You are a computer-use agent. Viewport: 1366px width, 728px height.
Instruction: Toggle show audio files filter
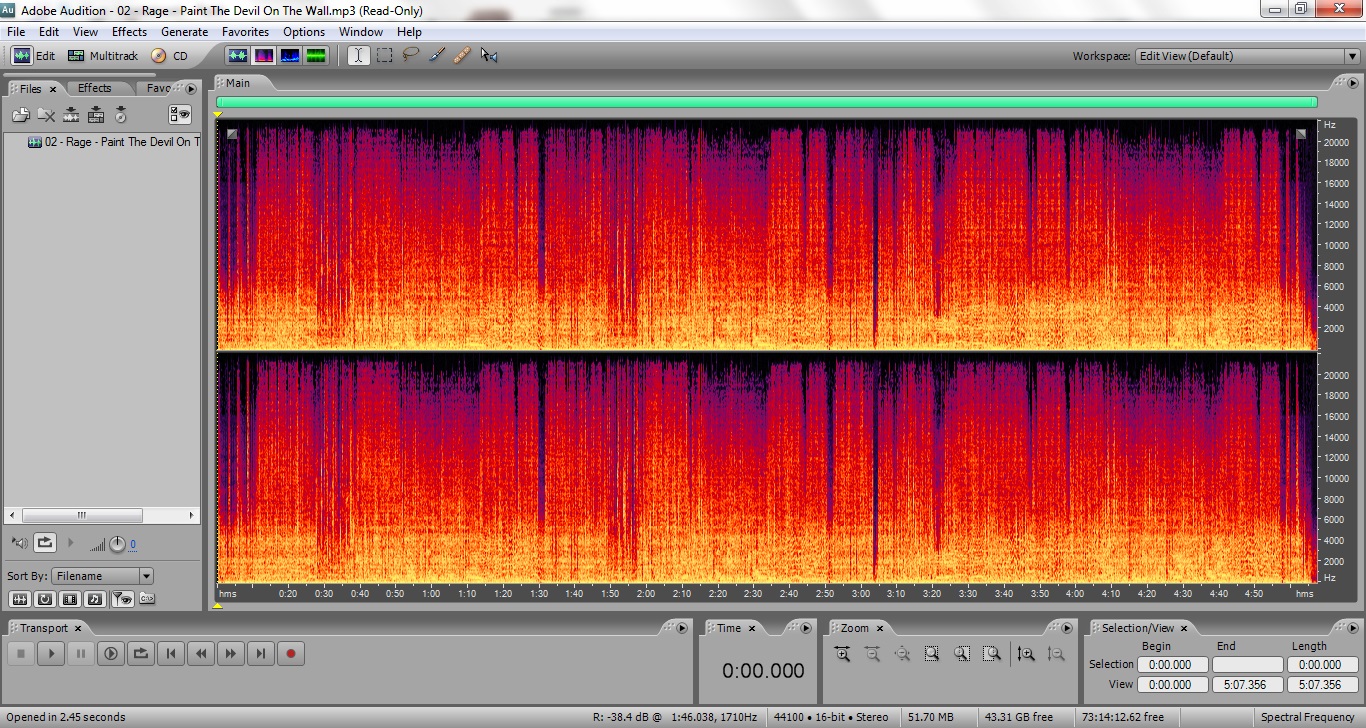[x=18, y=599]
